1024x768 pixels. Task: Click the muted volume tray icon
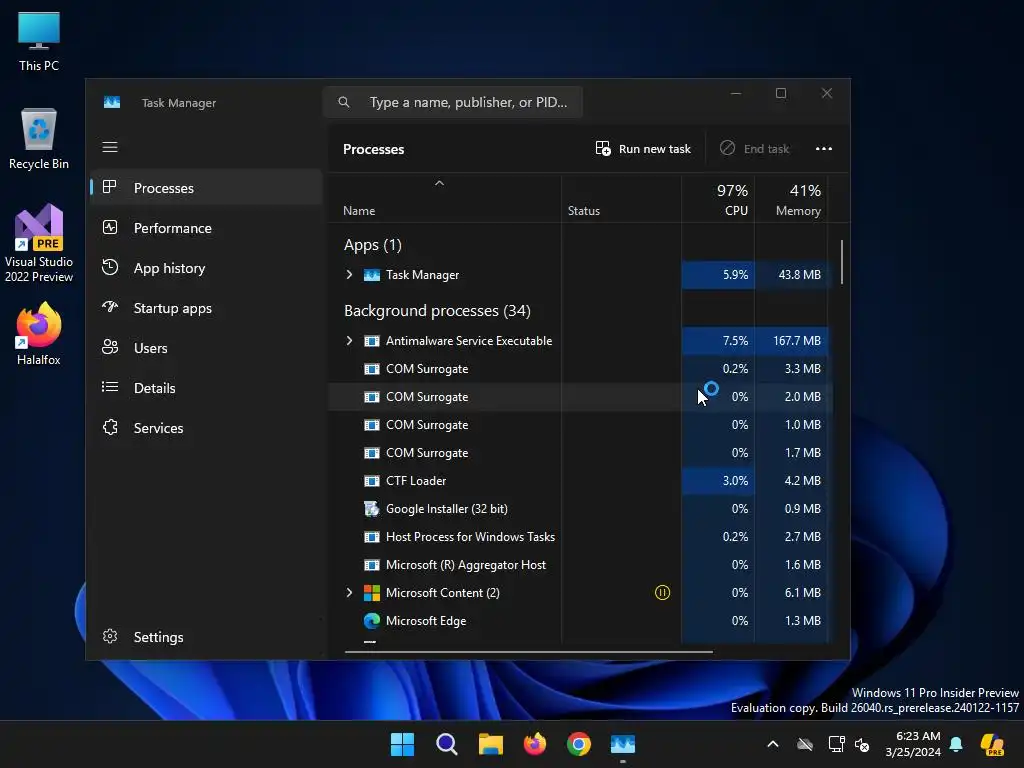click(862, 744)
